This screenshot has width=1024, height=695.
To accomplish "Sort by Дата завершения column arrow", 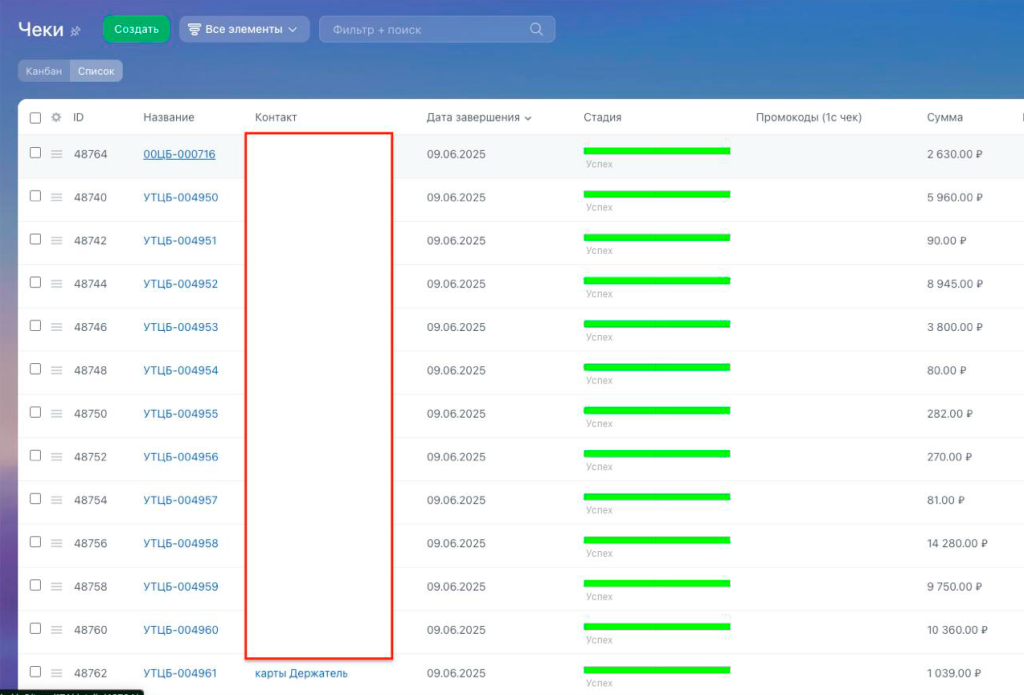I will click(x=528, y=118).
